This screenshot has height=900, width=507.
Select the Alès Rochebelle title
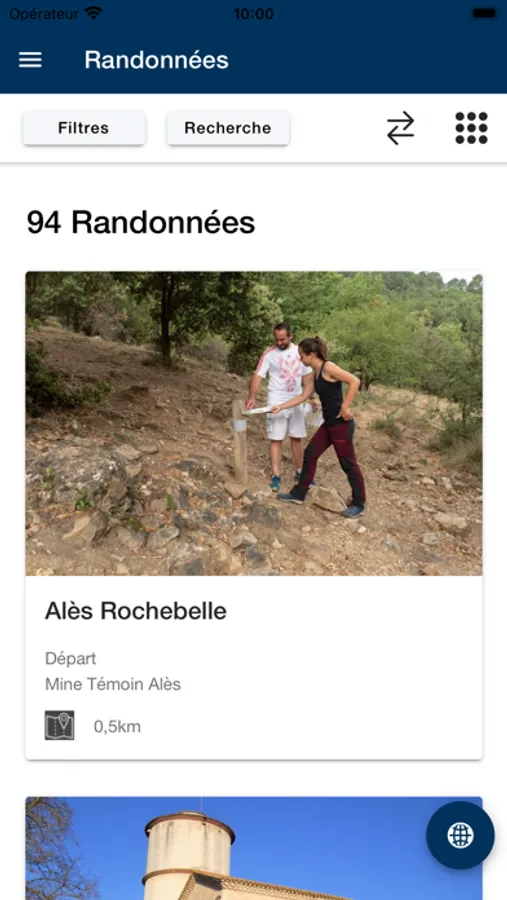[x=136, y=611]
